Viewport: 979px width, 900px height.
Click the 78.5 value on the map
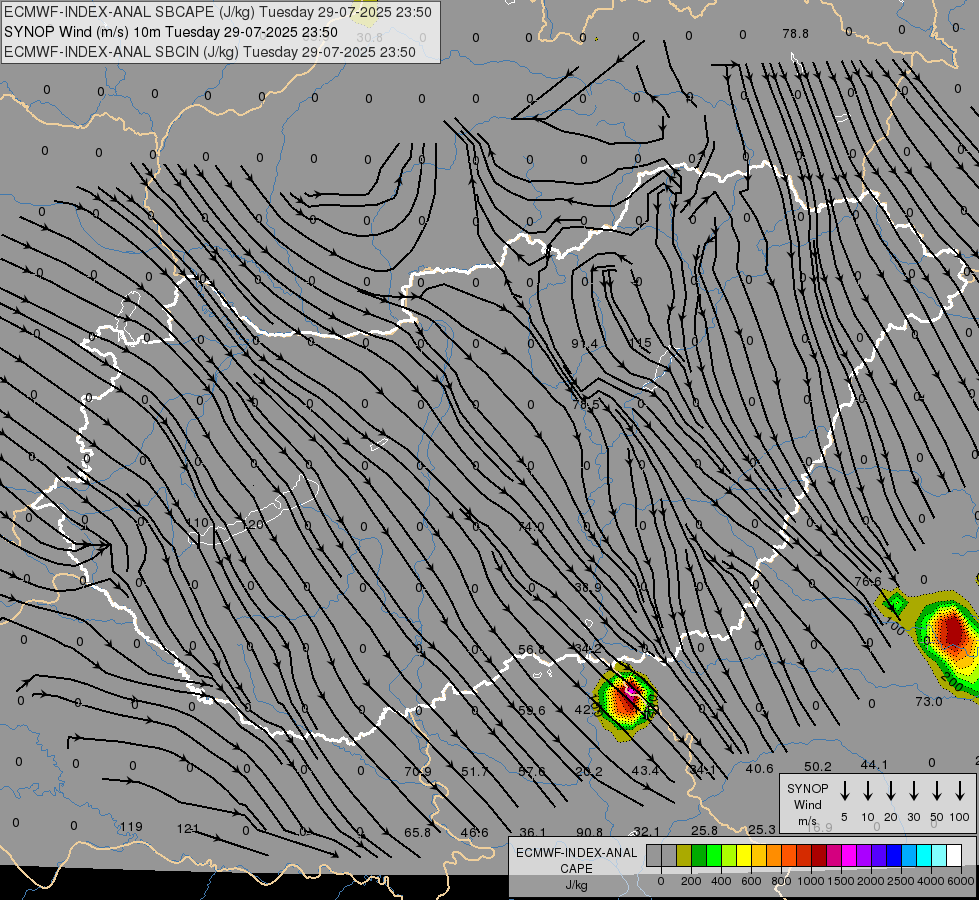(586, 405)
